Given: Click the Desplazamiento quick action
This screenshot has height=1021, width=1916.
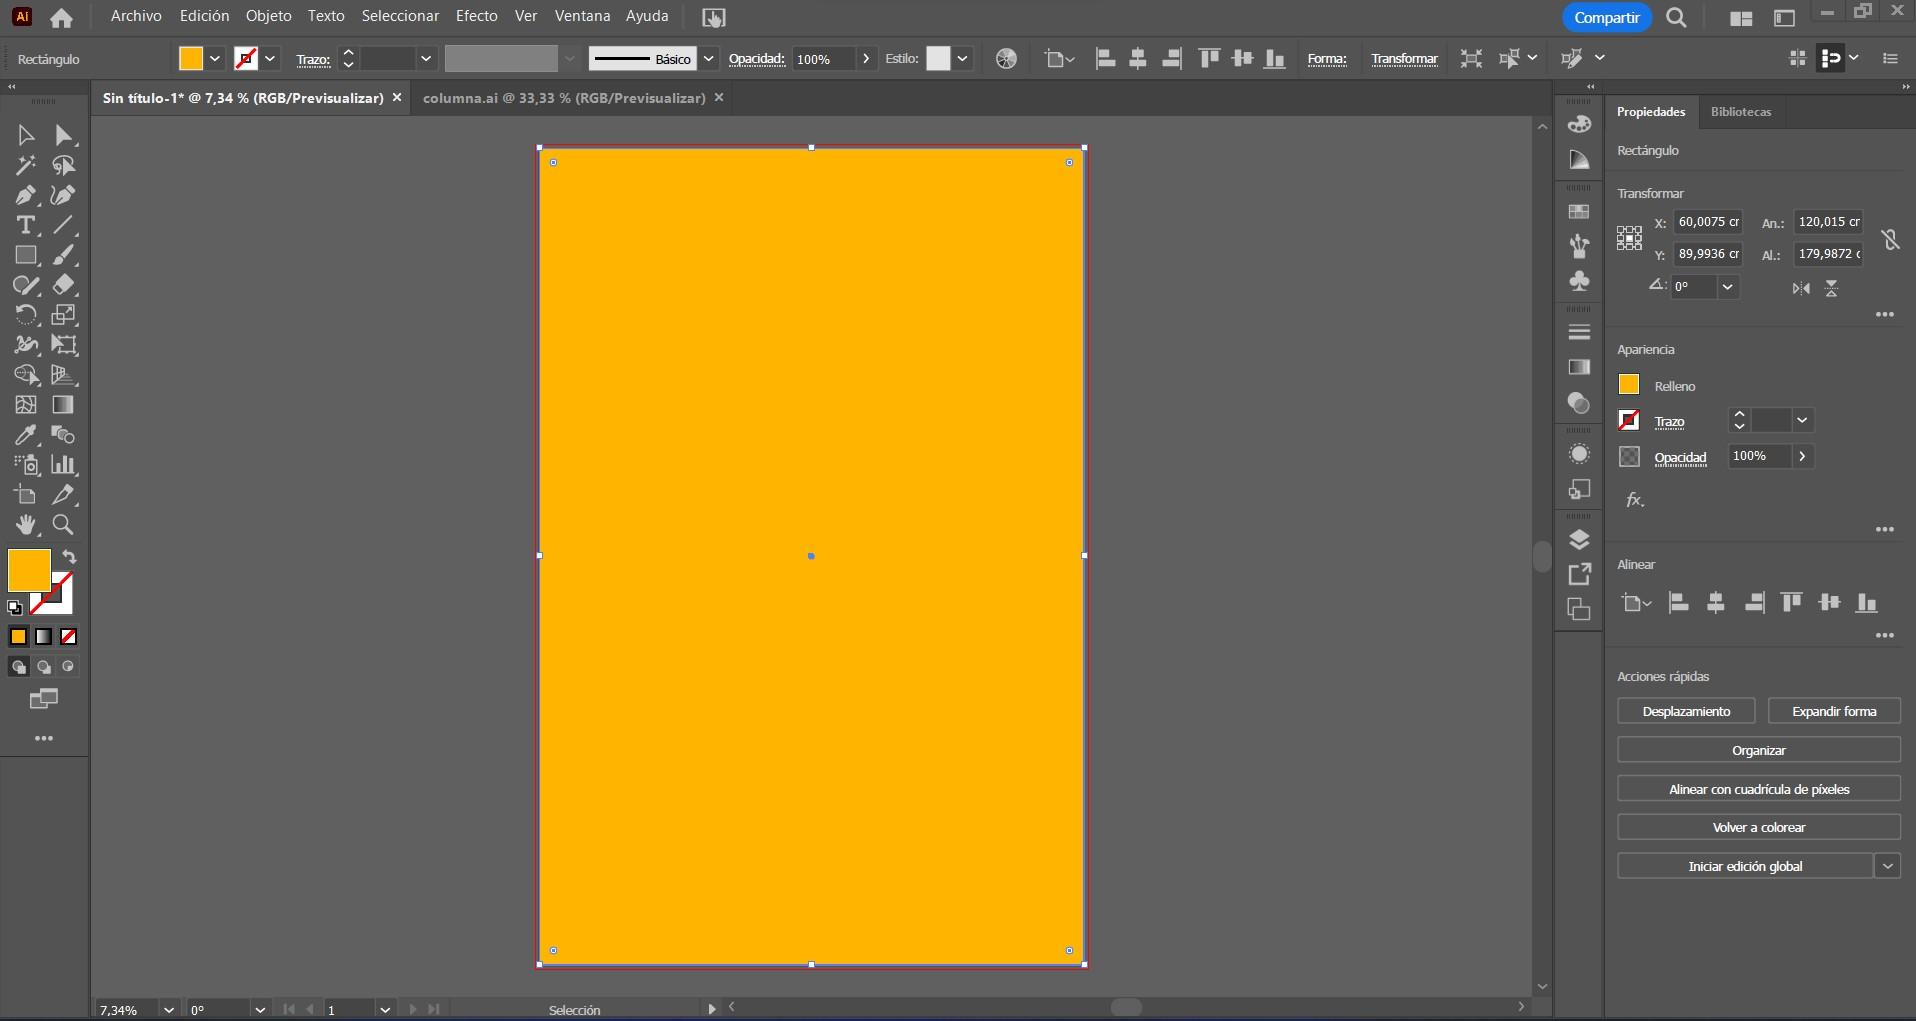Looking at the screenshot, I should click(1686, 711).
